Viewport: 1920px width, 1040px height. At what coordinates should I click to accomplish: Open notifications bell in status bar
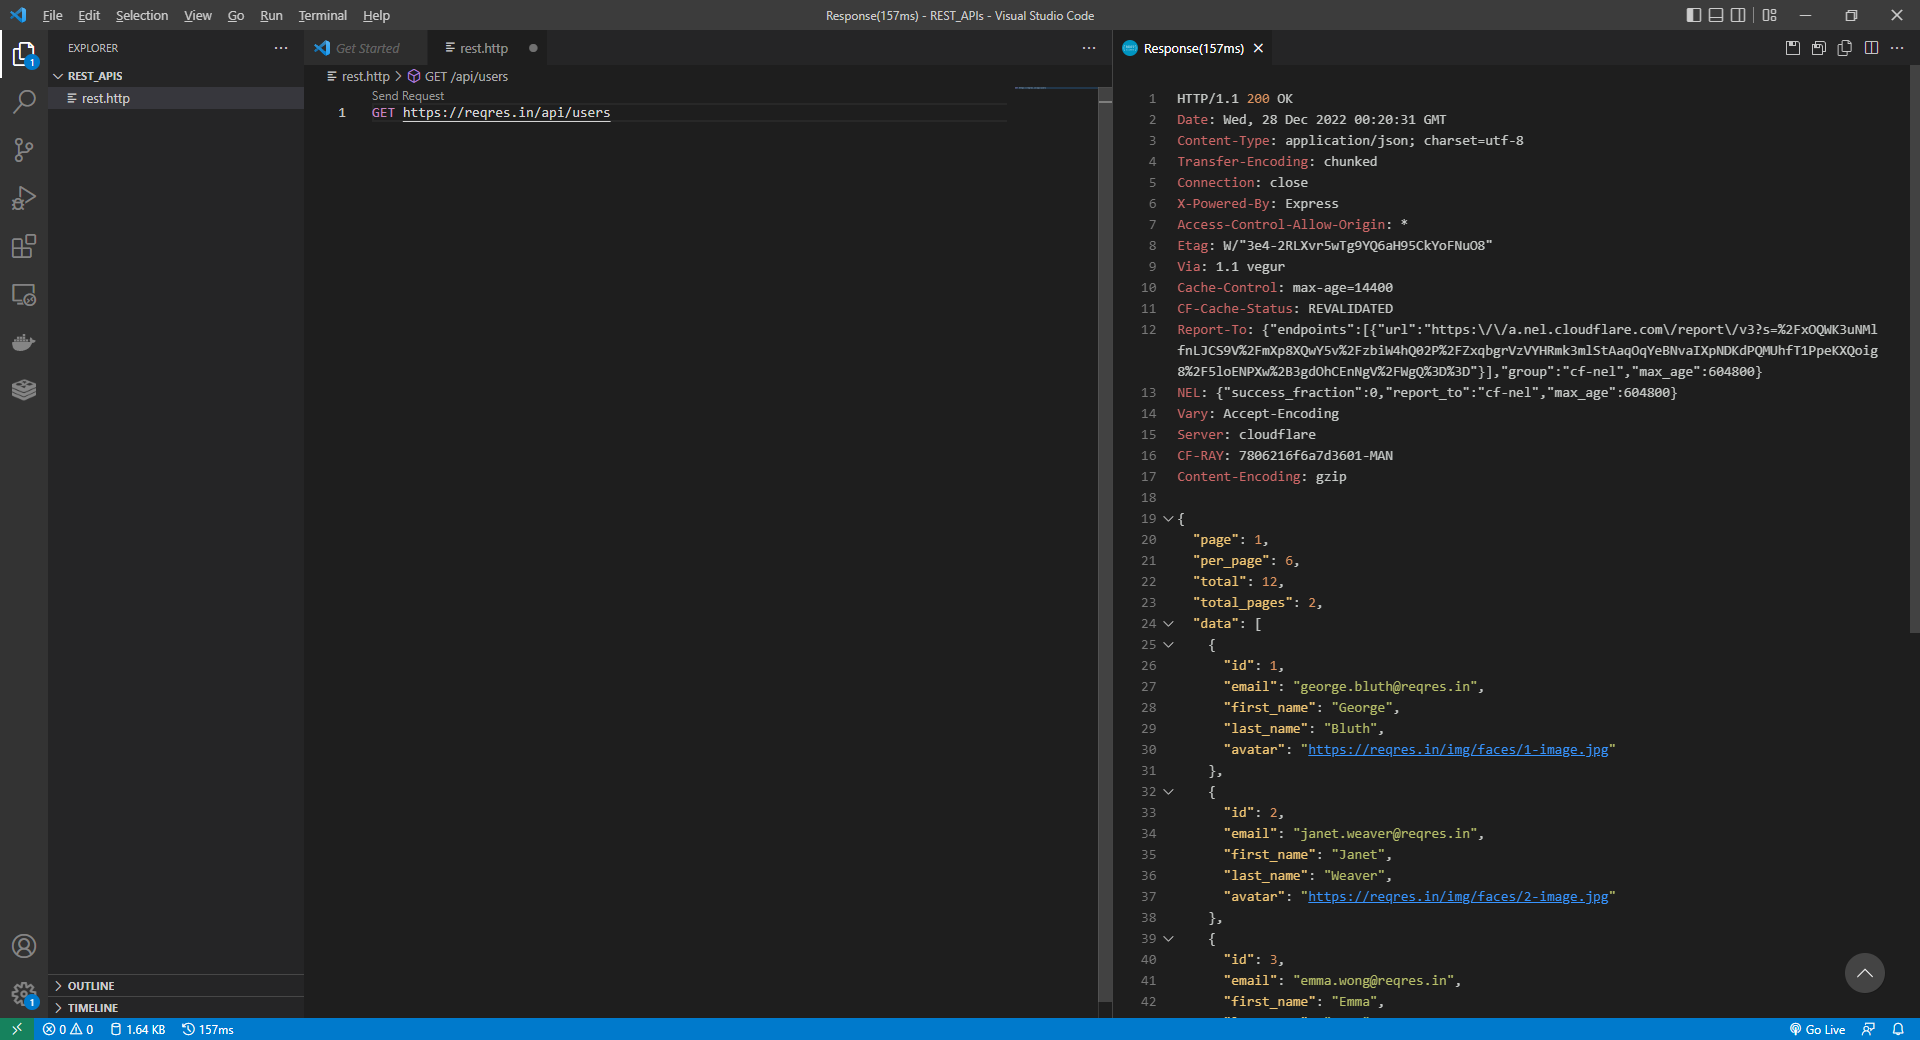(x=1898, y=1029)
